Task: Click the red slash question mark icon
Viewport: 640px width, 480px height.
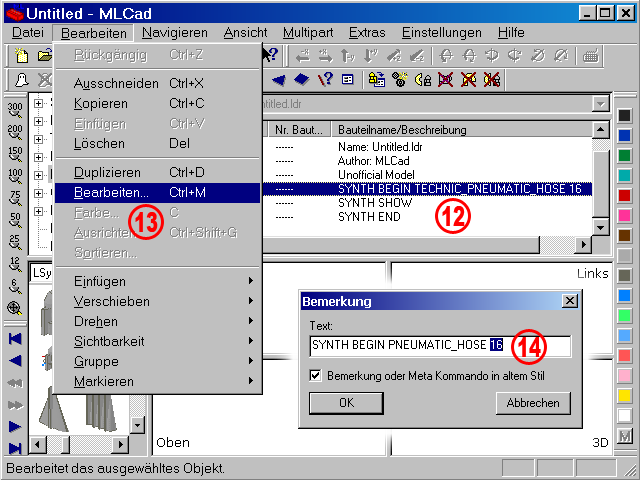Action: 325,80
